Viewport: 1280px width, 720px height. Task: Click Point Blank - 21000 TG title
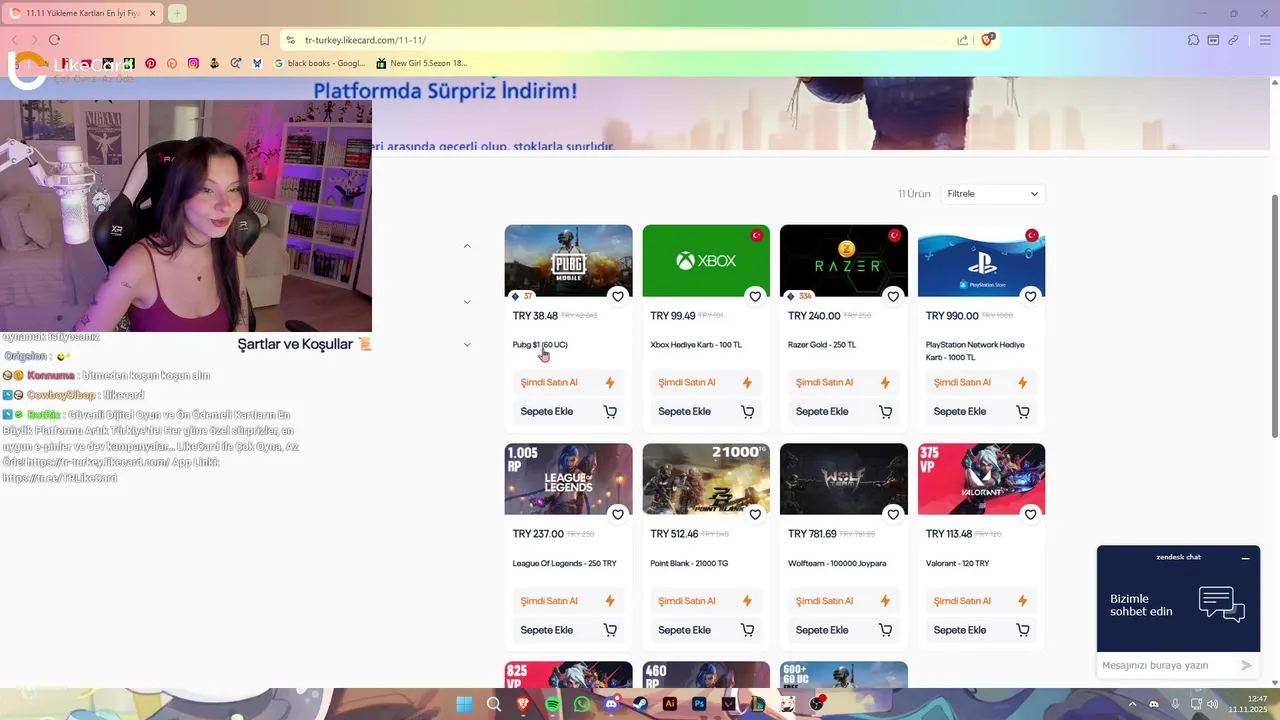click(689, 563)
